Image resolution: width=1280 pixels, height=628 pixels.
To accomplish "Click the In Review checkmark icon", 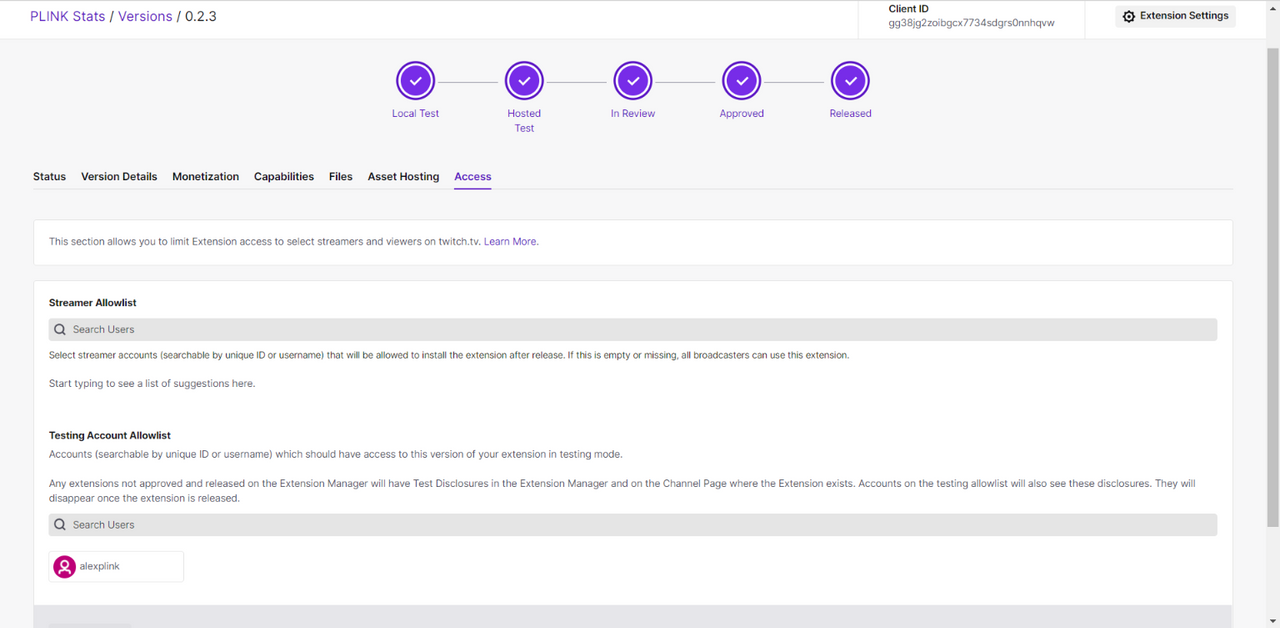I will pyautogui.click(x=633, y=80).
